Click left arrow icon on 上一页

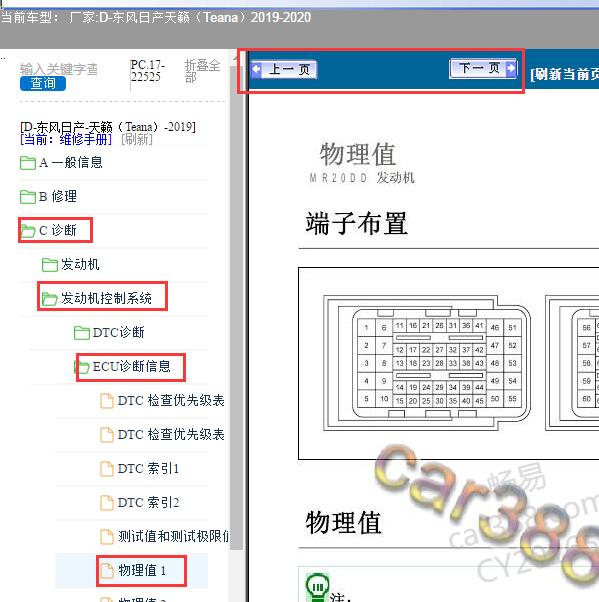(x=256, y=69)
